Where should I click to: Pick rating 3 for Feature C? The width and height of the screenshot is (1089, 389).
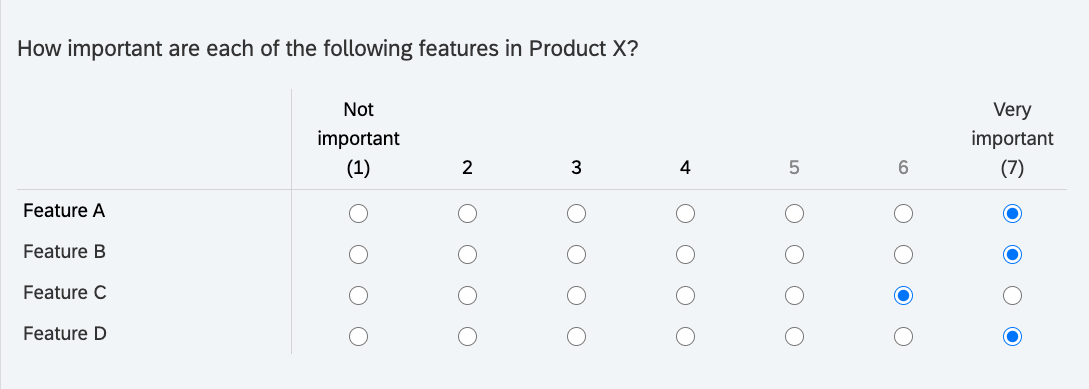[x=576, y=296]
